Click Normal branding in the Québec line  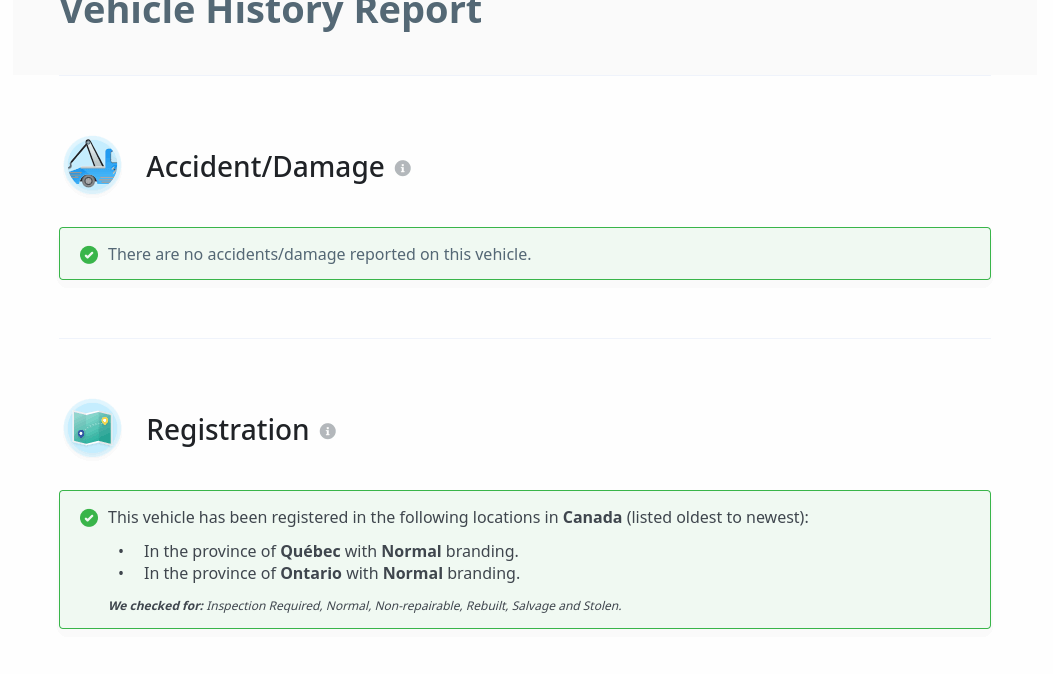[x=412, y=551]
